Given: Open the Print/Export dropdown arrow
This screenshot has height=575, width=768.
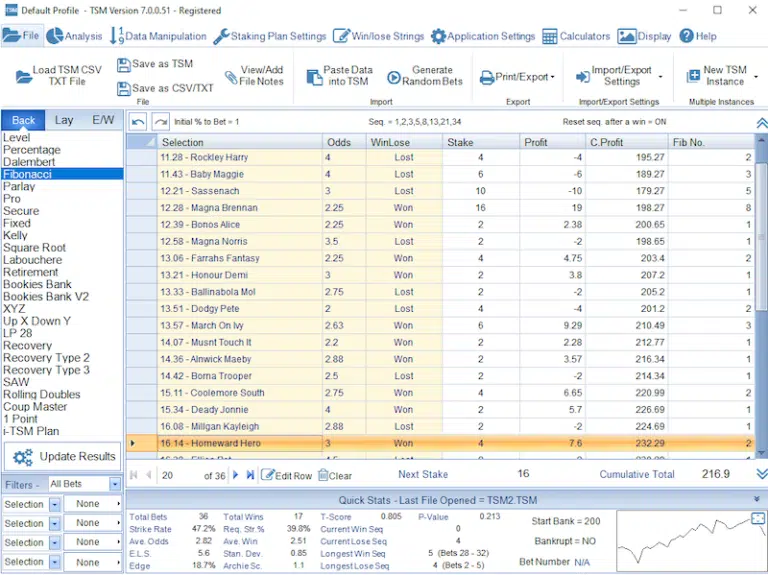Looking at the screenshot, I should coord(552,77).
